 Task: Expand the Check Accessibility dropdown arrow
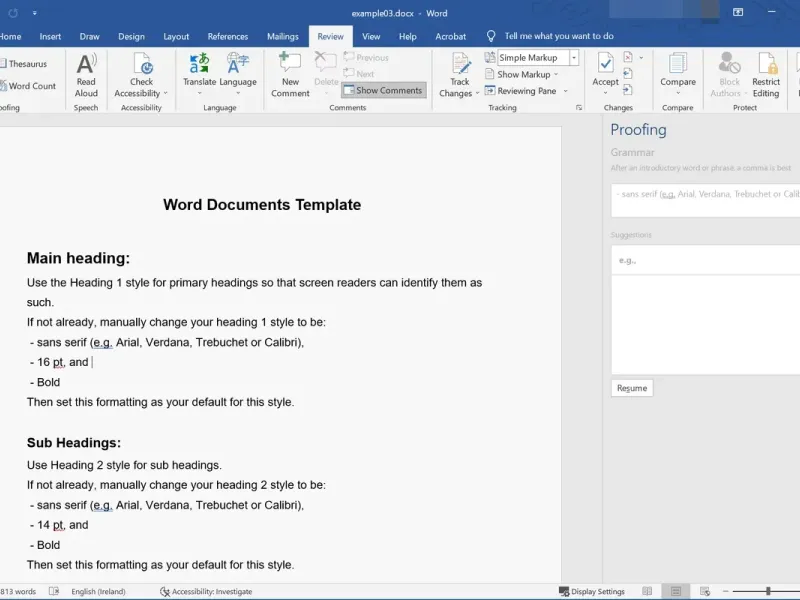pyautogui.click(x=165, y=93)
